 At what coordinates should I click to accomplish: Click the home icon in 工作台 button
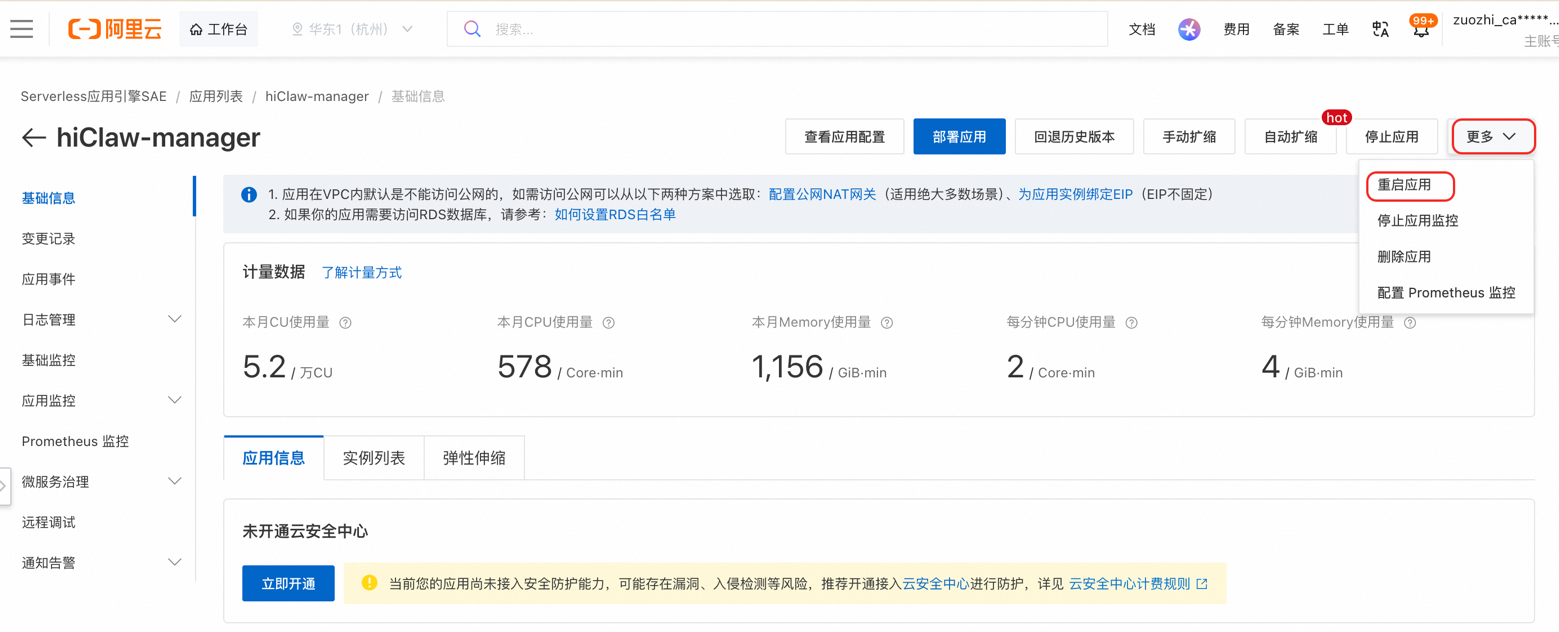[196, 29]
